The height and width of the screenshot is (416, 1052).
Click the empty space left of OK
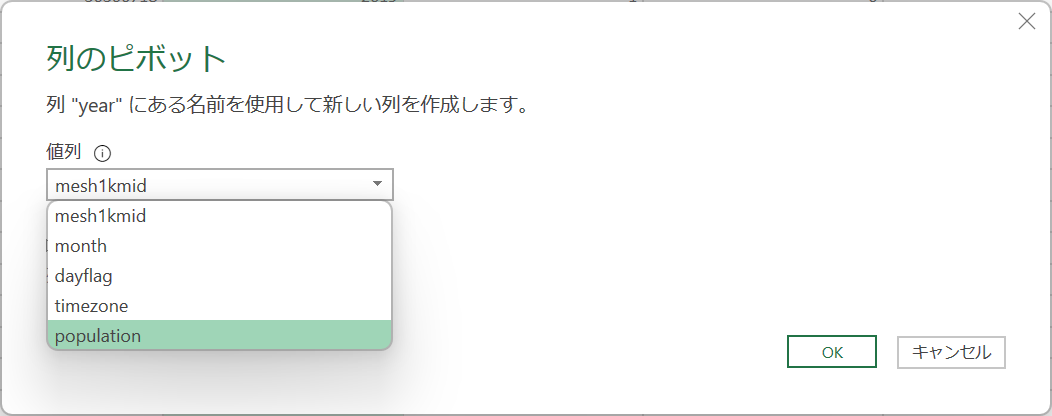590,352
